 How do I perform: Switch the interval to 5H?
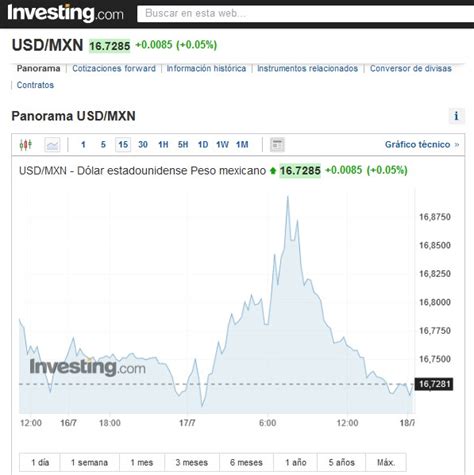click(183, 145)
